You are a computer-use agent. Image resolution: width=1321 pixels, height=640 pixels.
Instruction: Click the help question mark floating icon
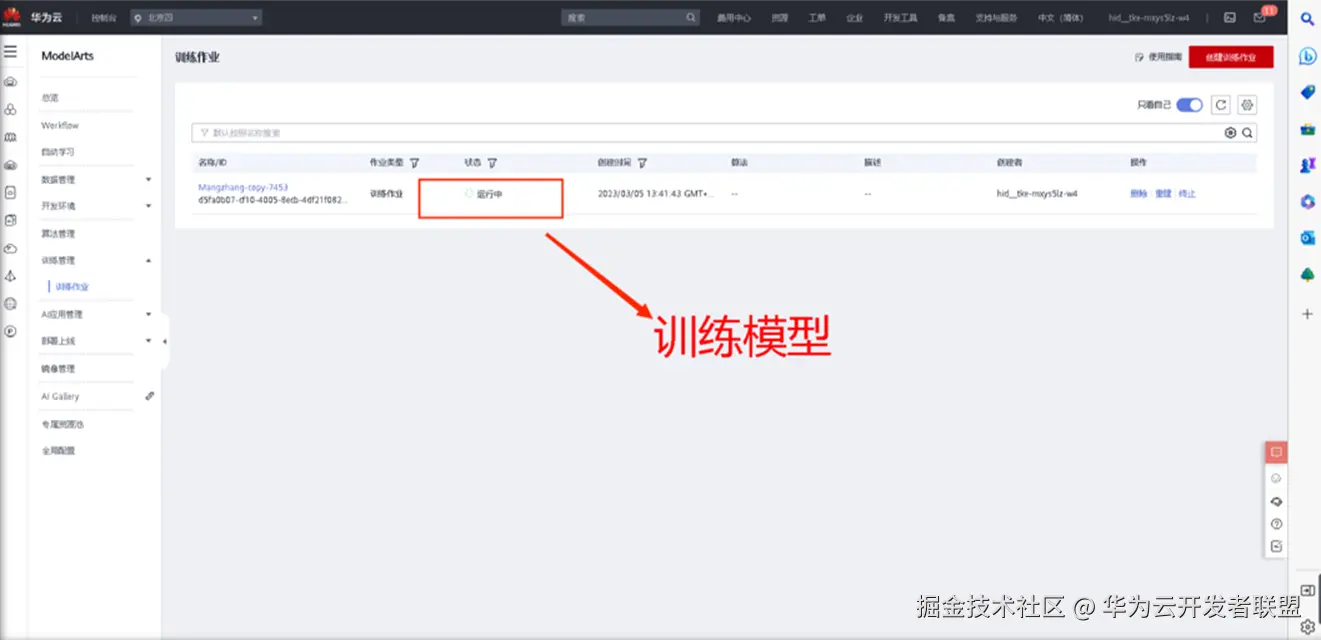(1276, 524)
